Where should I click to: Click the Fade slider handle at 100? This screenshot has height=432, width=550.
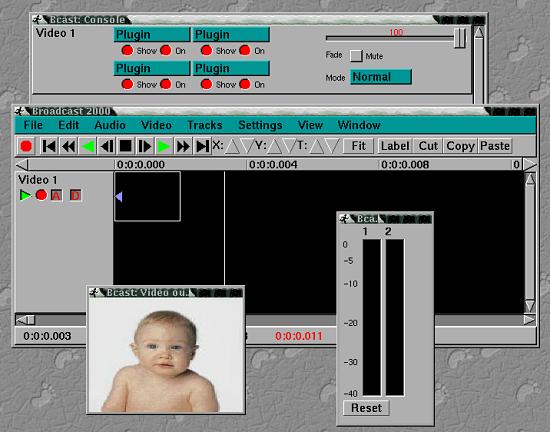point(460,38)
